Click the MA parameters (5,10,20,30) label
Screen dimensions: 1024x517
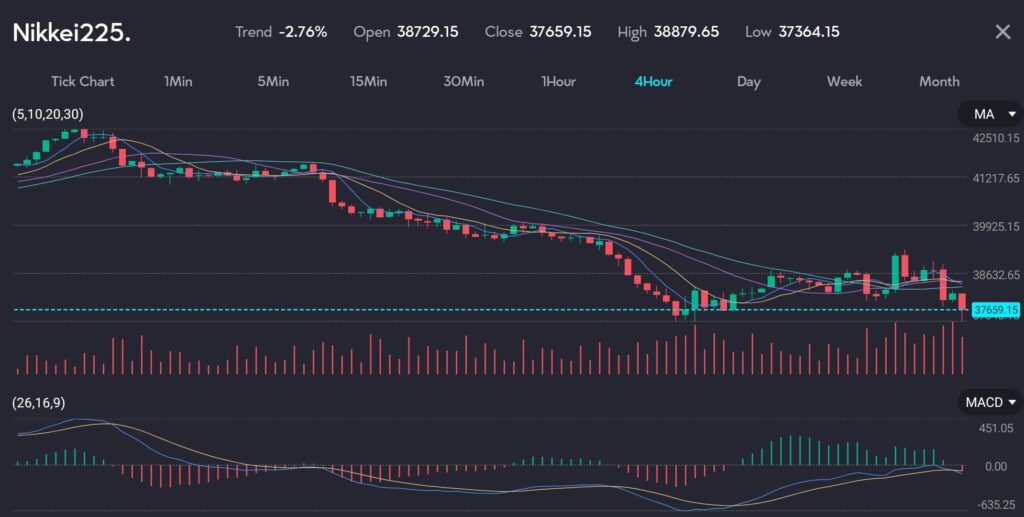(x=48, y=115)
